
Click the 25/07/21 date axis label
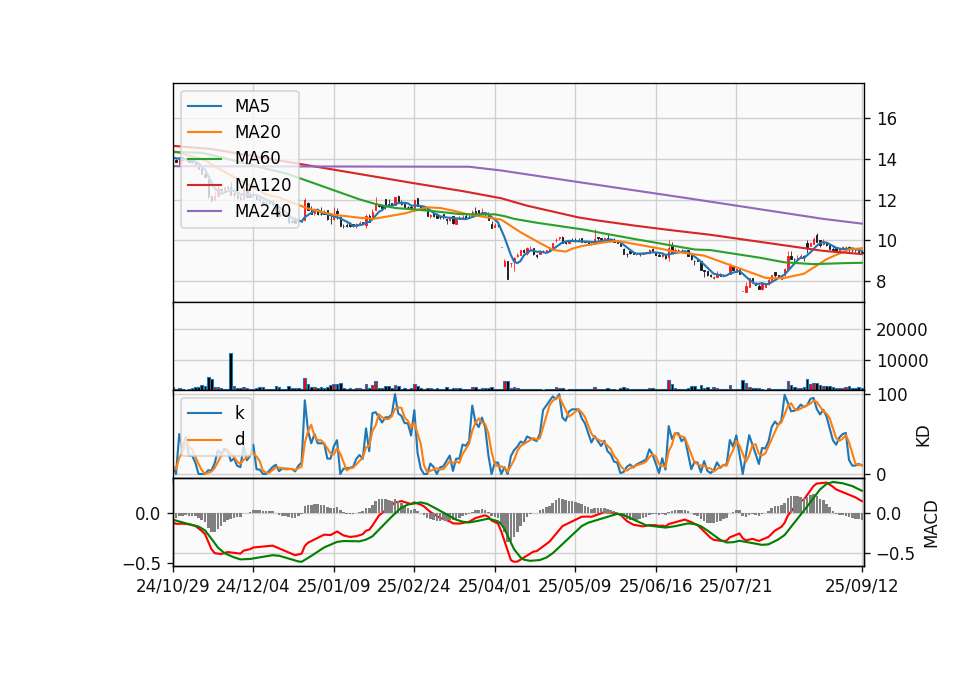tap(736, 586)
